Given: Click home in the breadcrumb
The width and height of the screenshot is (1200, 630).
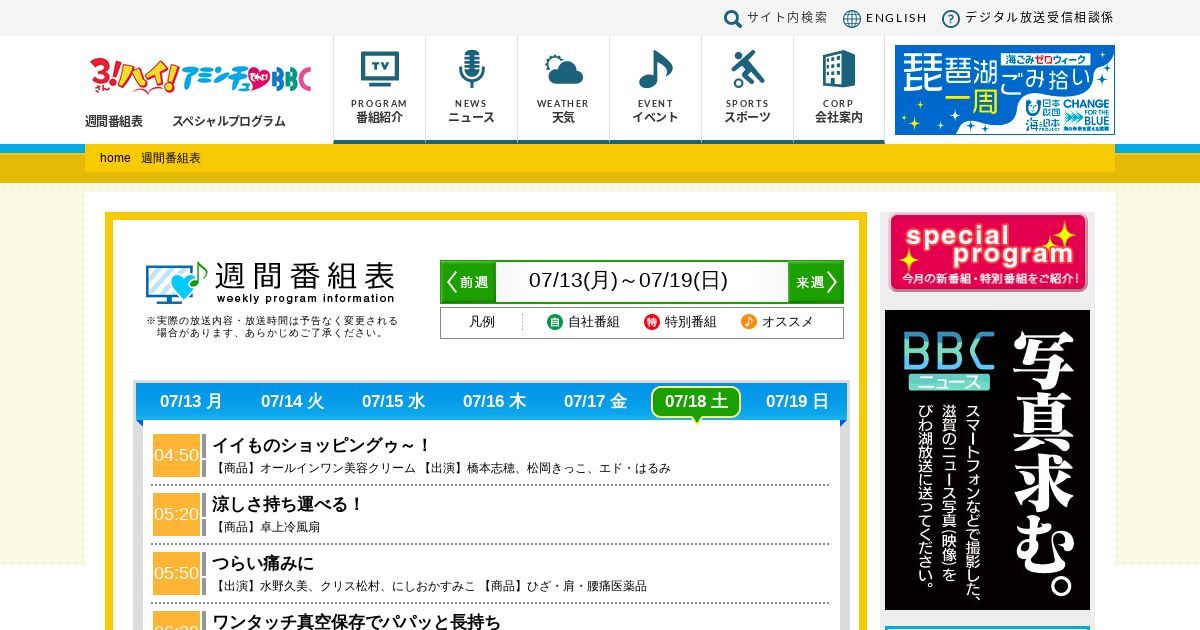Looking at the screenshot, I should pyautogui.click(x=115, y=158).
